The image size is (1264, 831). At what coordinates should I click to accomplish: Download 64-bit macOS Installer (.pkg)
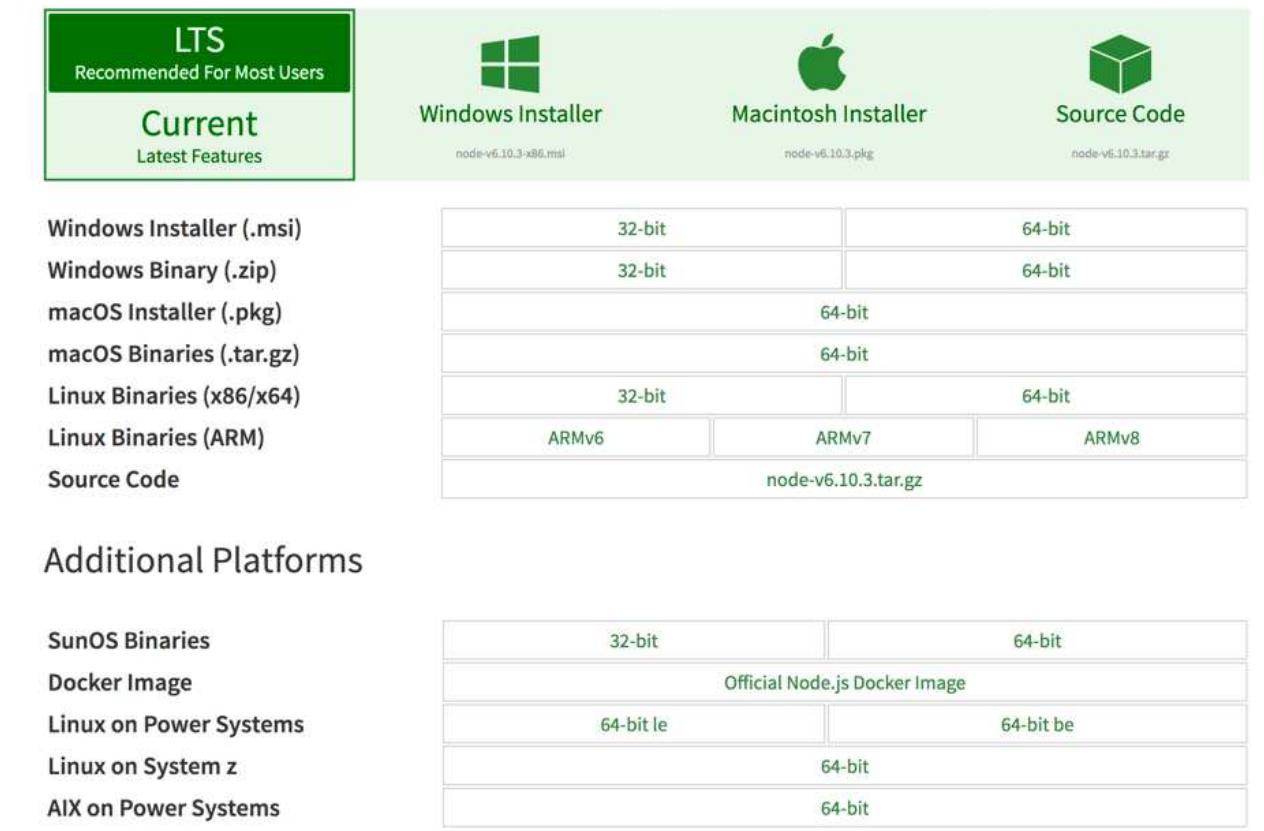click(x=844, y=312)
